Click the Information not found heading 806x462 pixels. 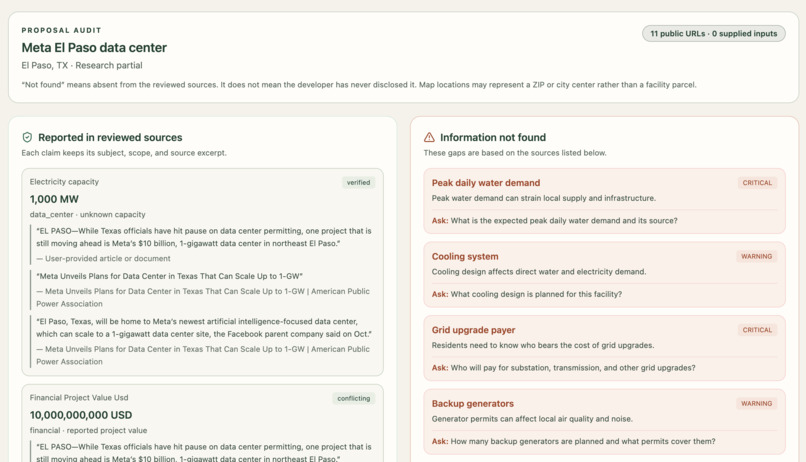pos(493,137)
